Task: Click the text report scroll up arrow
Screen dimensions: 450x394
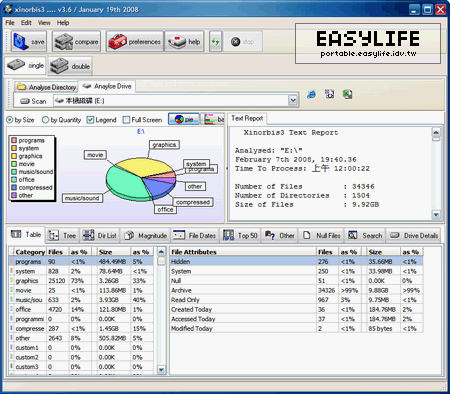Action: [436, 132]
